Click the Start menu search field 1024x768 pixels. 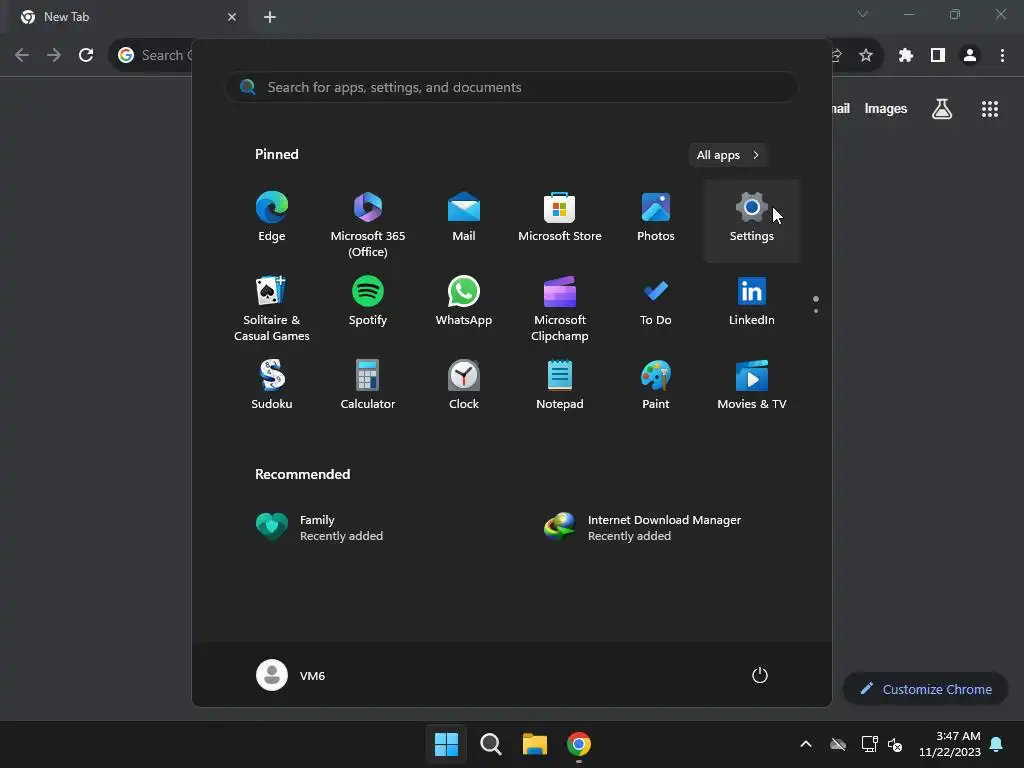point(512,88)
